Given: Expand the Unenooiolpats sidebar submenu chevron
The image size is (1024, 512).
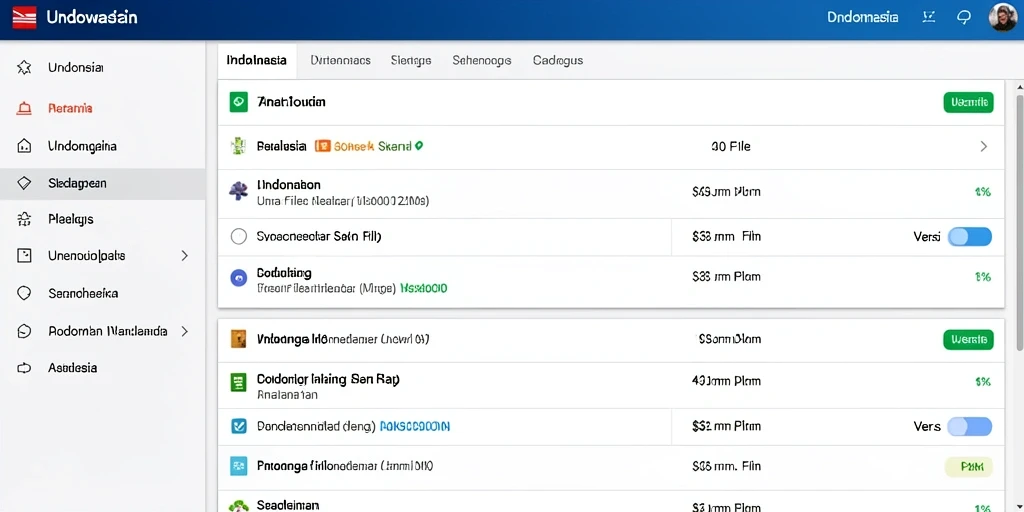Looking at the screenshot, I should [184, 255].
